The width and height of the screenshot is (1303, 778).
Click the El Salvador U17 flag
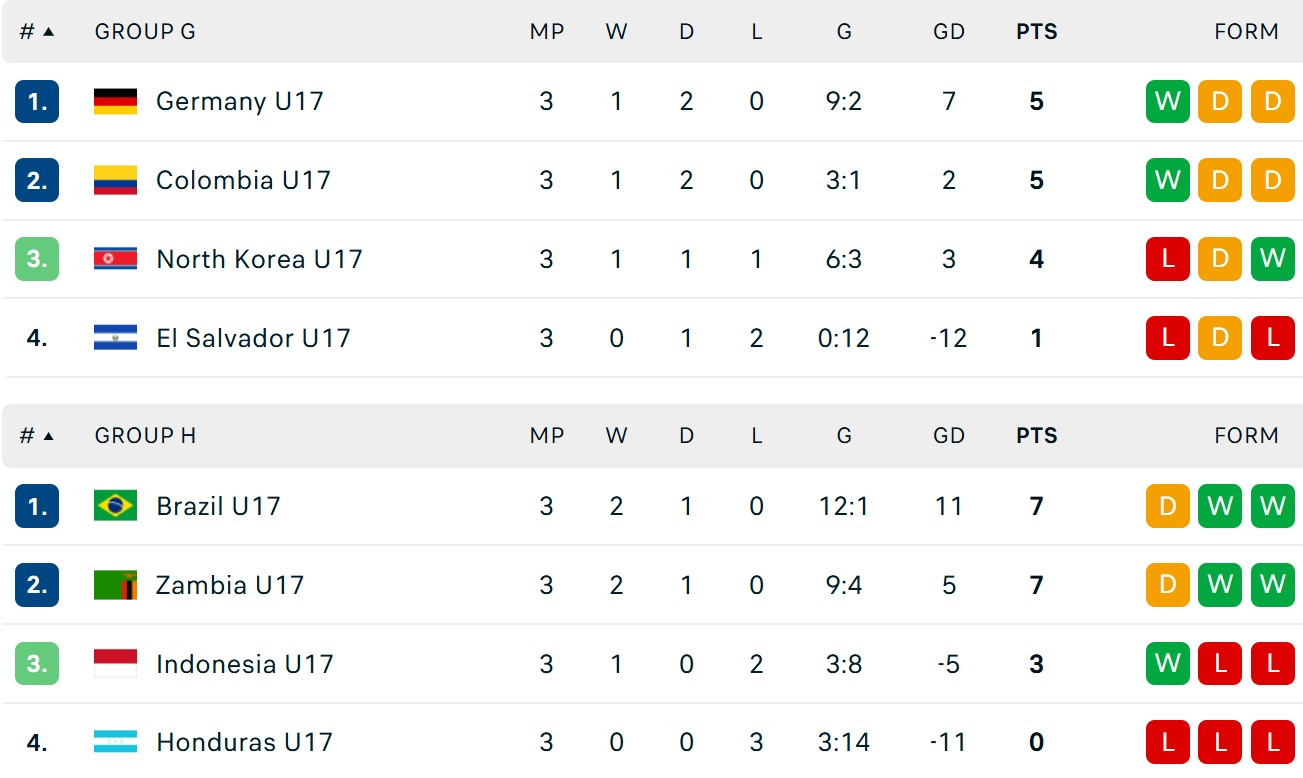point(115,338)
